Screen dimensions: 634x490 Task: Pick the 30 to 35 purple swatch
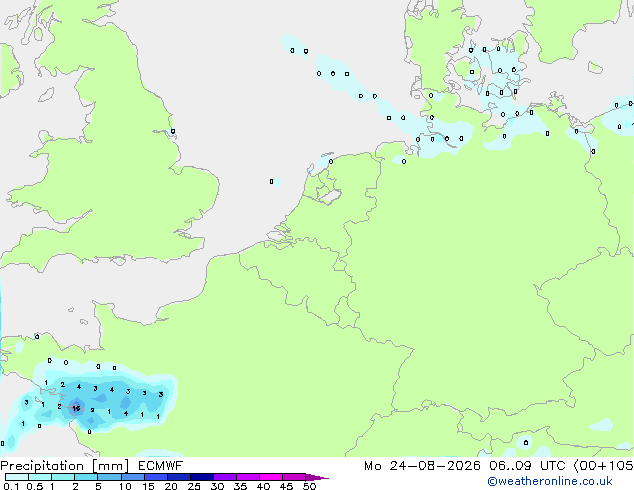point(225,477)
